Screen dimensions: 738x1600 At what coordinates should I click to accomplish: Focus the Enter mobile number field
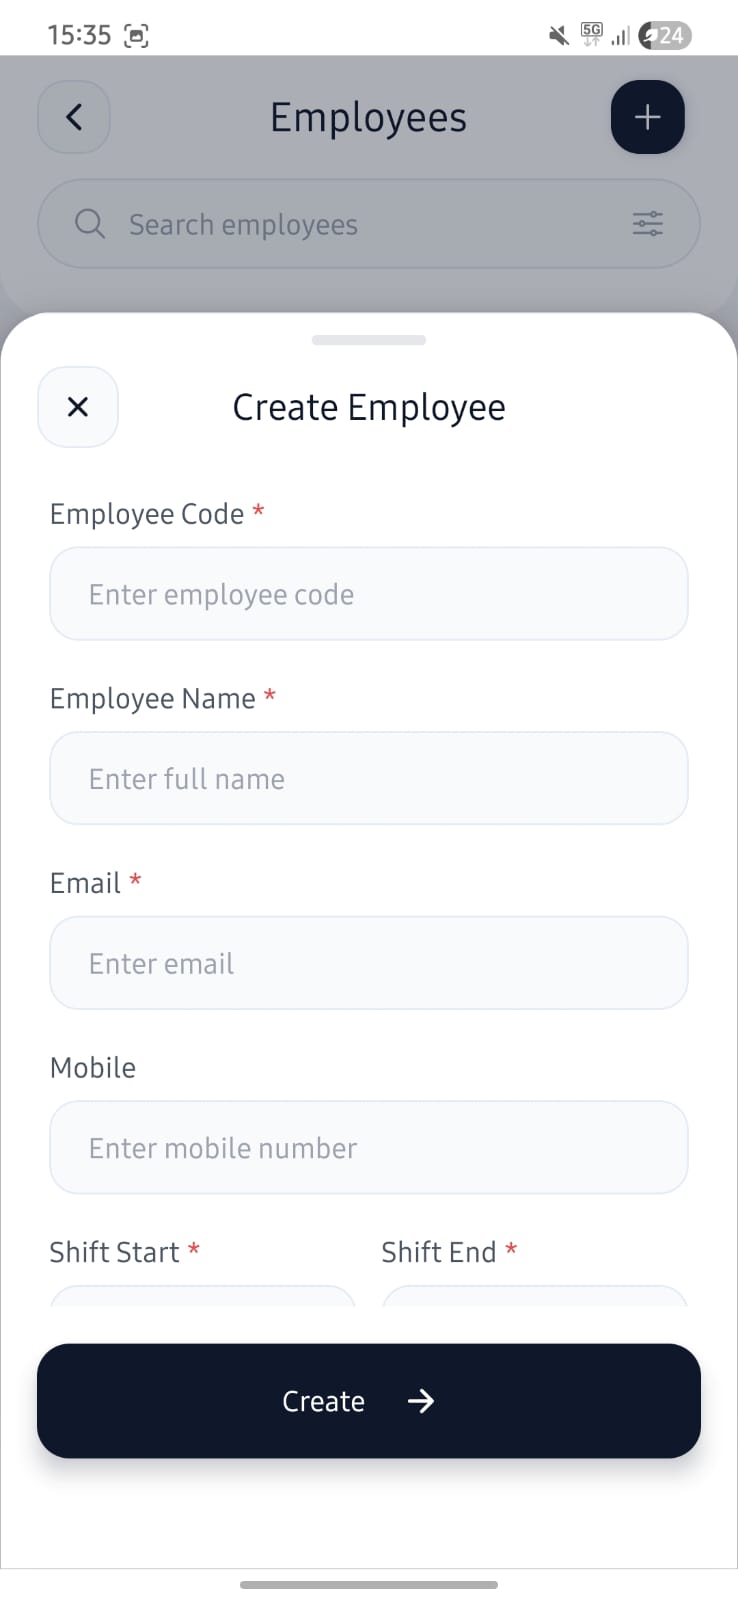click(368, 1147)
